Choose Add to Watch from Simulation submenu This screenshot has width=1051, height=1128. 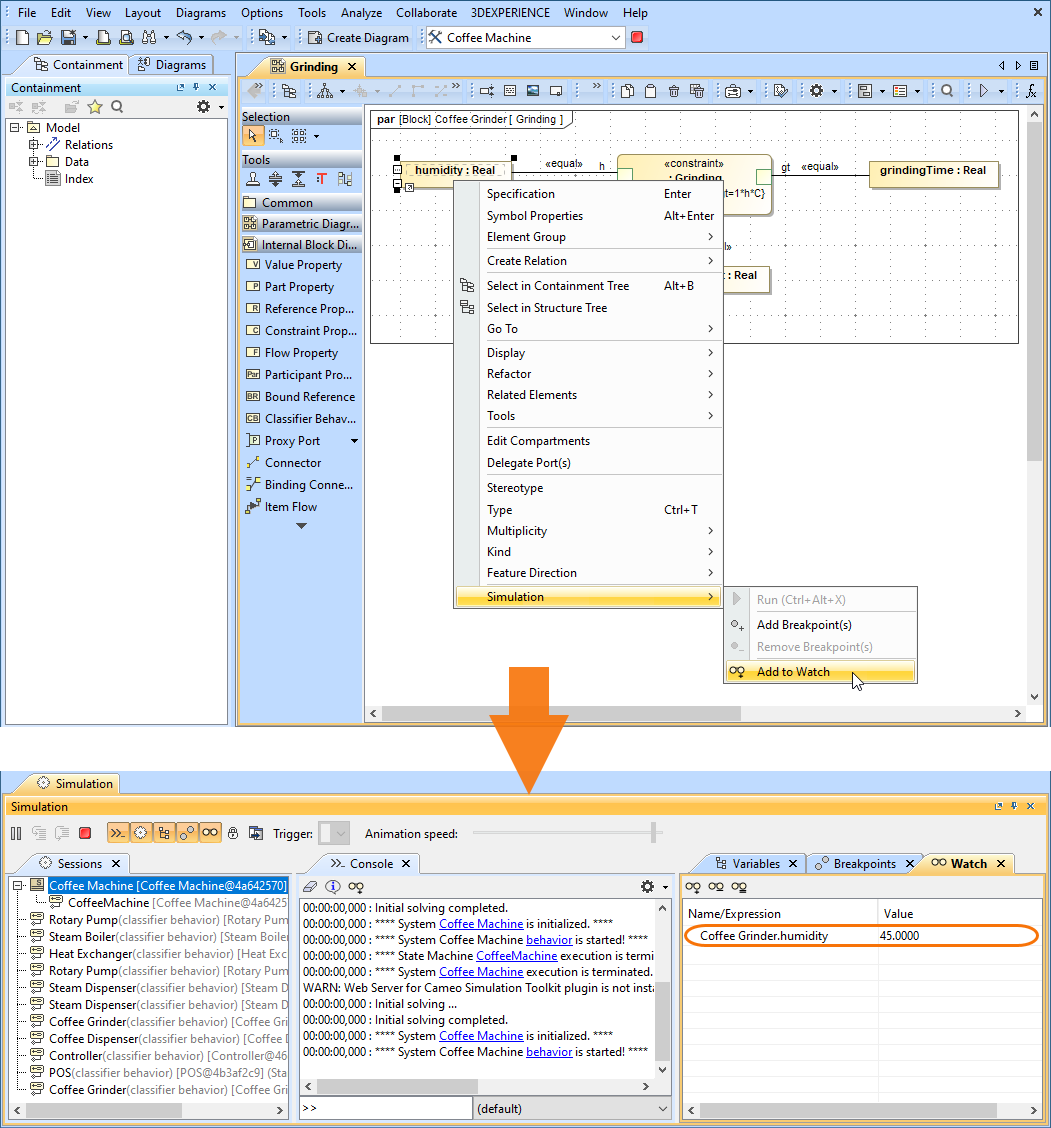tap(793, 672)
